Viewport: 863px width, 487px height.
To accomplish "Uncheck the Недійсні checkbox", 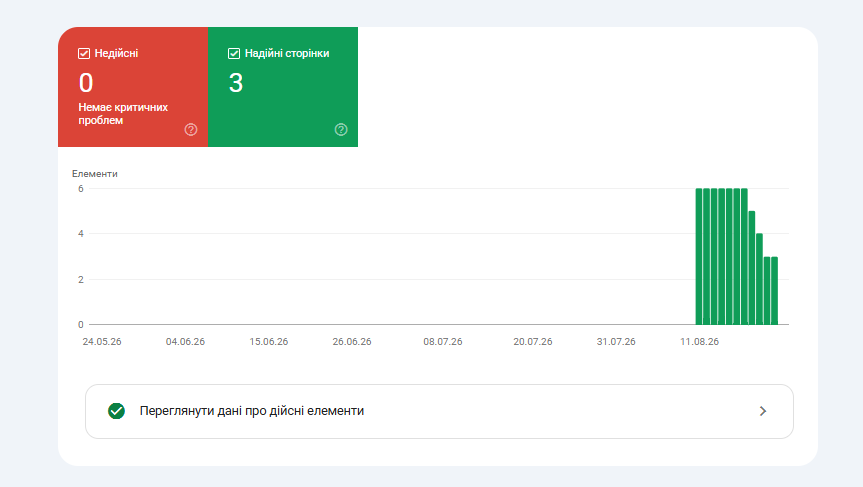I will [x=84, y=53].
